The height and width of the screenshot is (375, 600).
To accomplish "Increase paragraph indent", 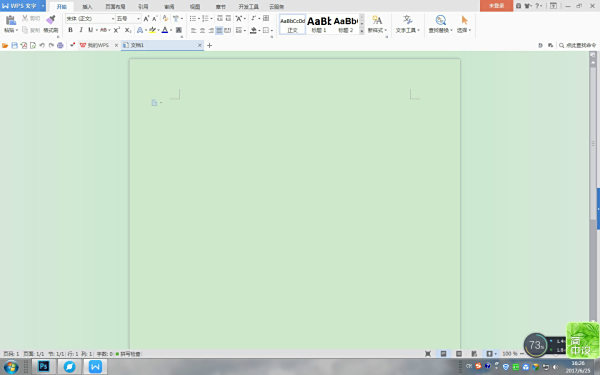I will pyautogui.click(x=228, y=18).
